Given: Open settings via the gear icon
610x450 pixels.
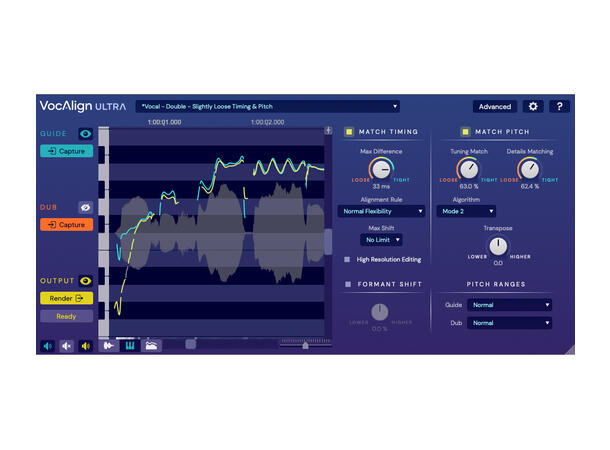Looking at the screenshot, I should 533,106.
